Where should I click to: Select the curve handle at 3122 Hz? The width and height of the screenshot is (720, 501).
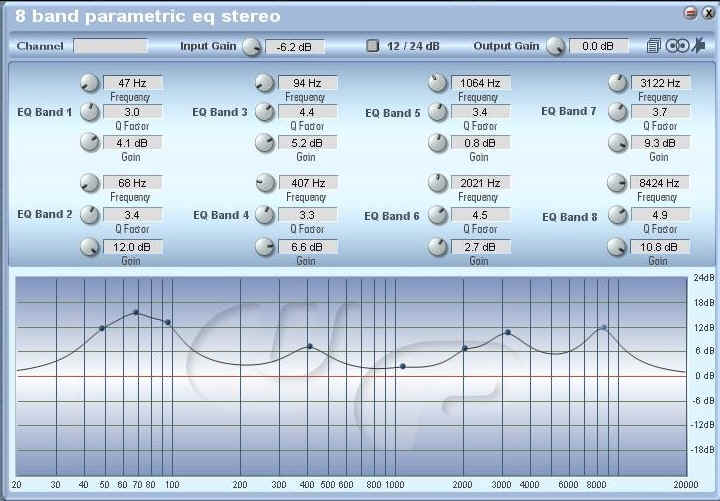click(508, 332)
